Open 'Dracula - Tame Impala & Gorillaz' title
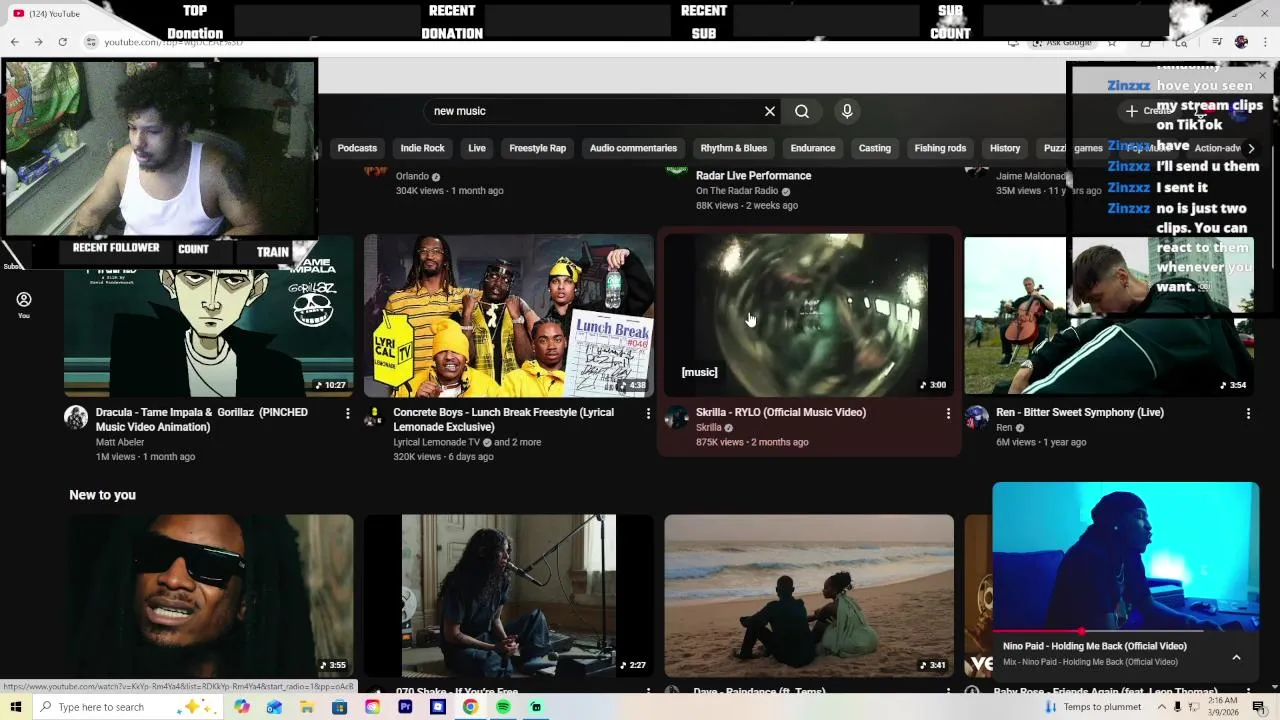This screenshot has width=1280, height=720. click(202, 419)
